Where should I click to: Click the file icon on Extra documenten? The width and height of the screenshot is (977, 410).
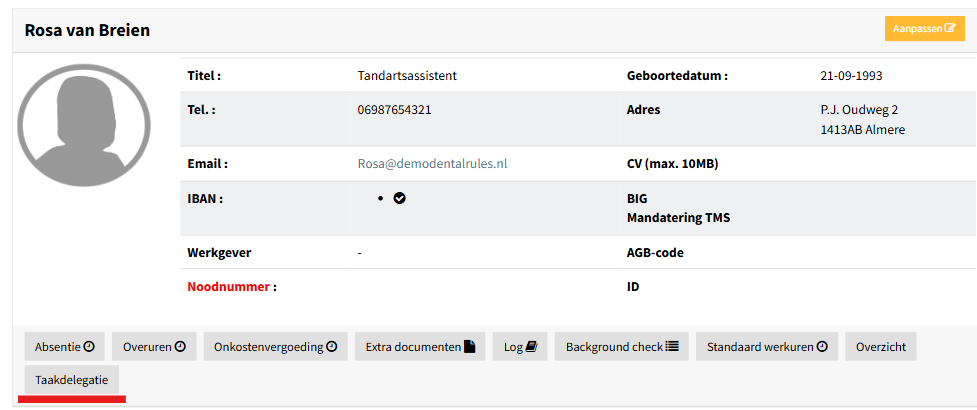pyautogui.click(x=470, y=346)
